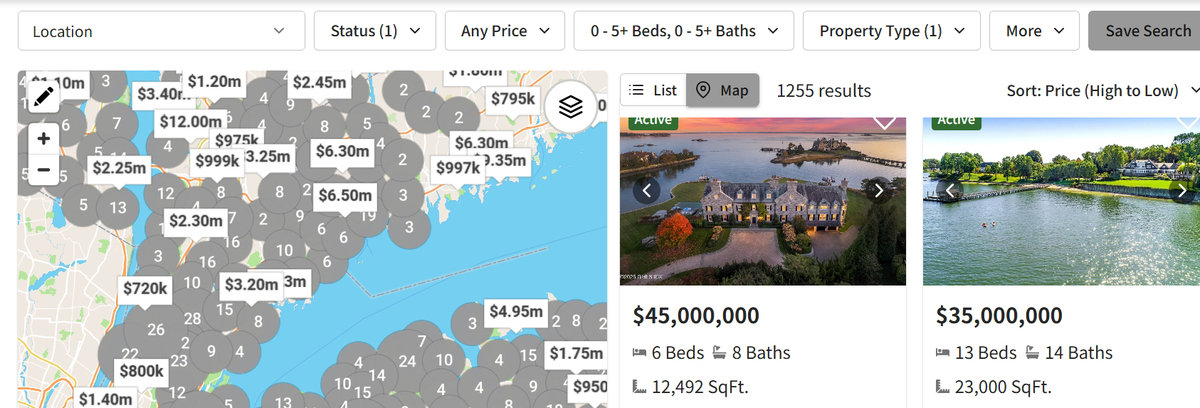Select the pencil draw tool on map
Viewport: 1200px width, 408px height.
click(43, 96)
